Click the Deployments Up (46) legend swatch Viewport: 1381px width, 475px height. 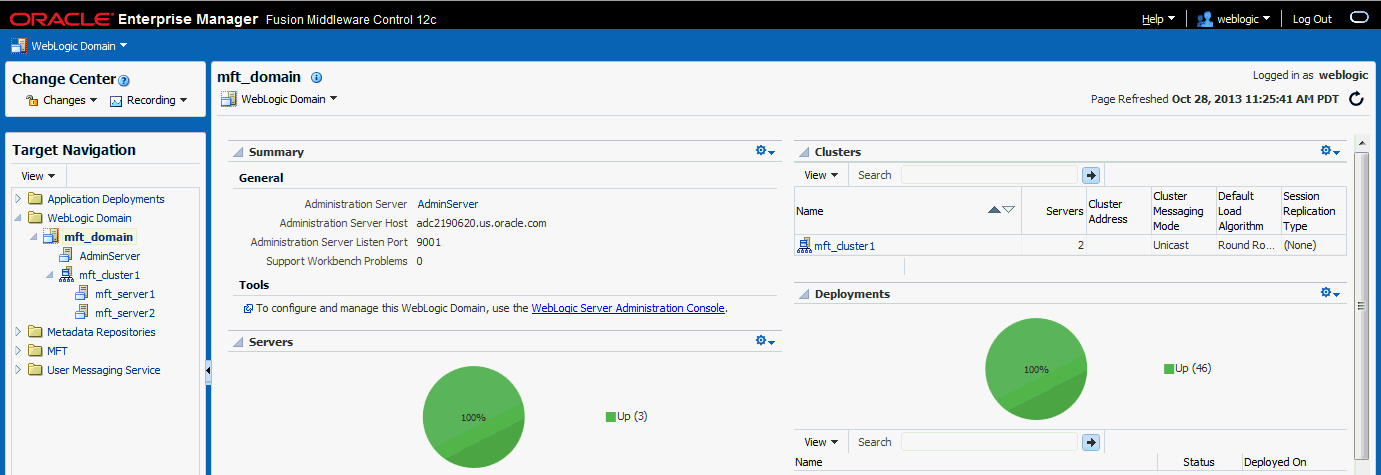pos(1169,369)
